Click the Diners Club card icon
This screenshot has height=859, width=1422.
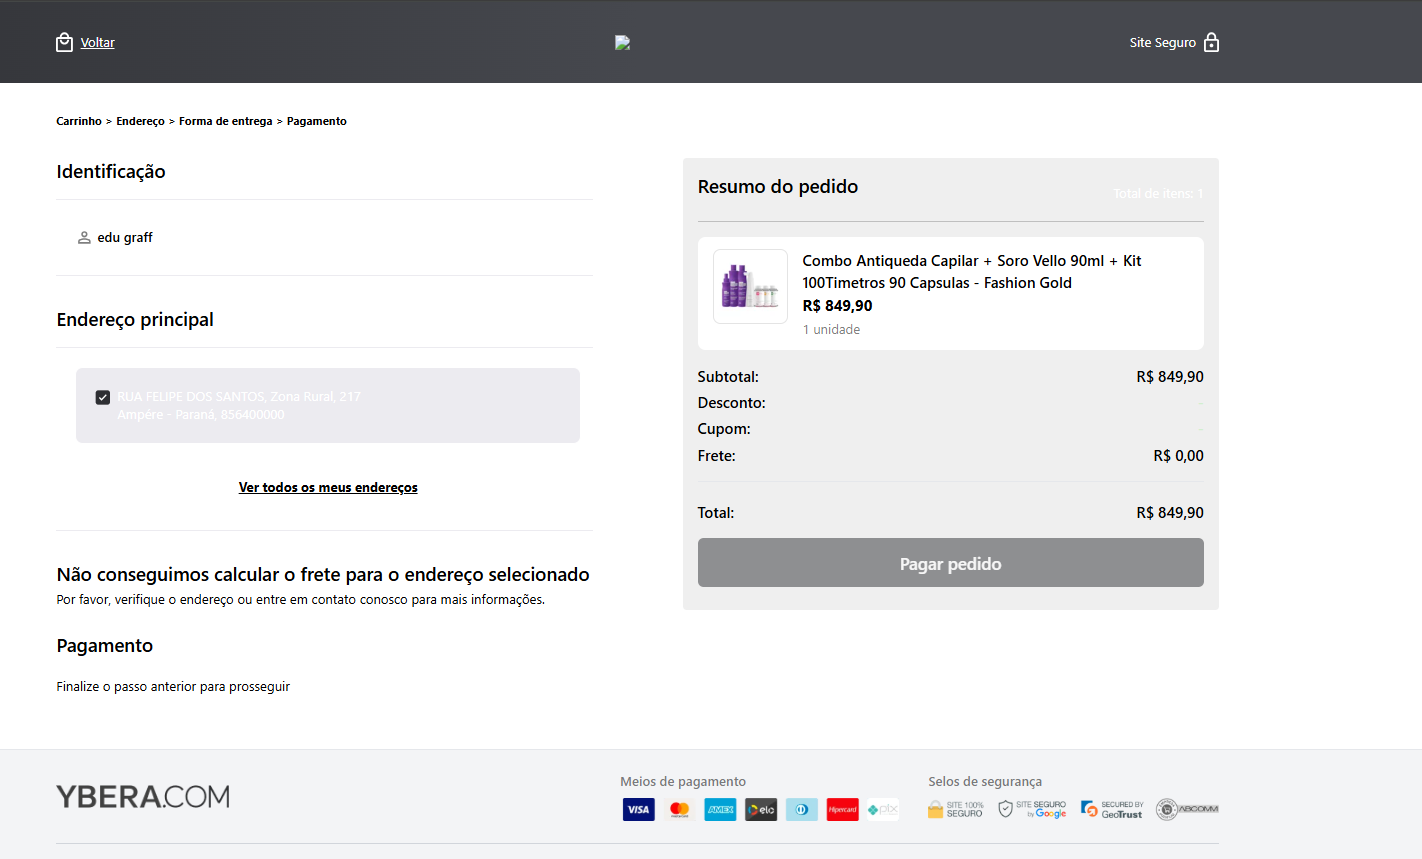(802, 810)
